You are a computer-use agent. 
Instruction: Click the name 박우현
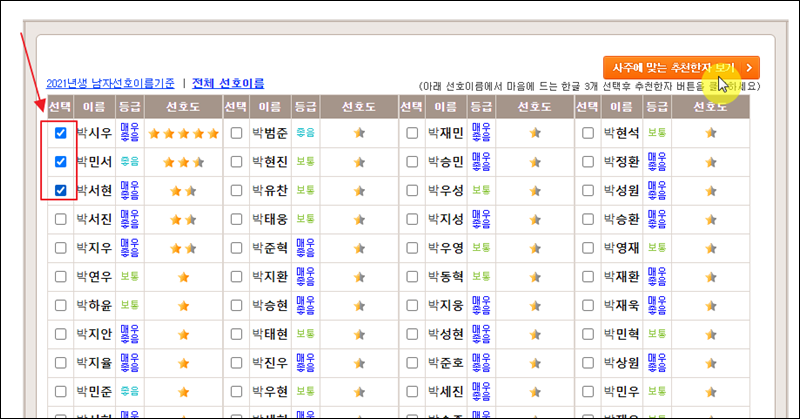tap(270, 391)
